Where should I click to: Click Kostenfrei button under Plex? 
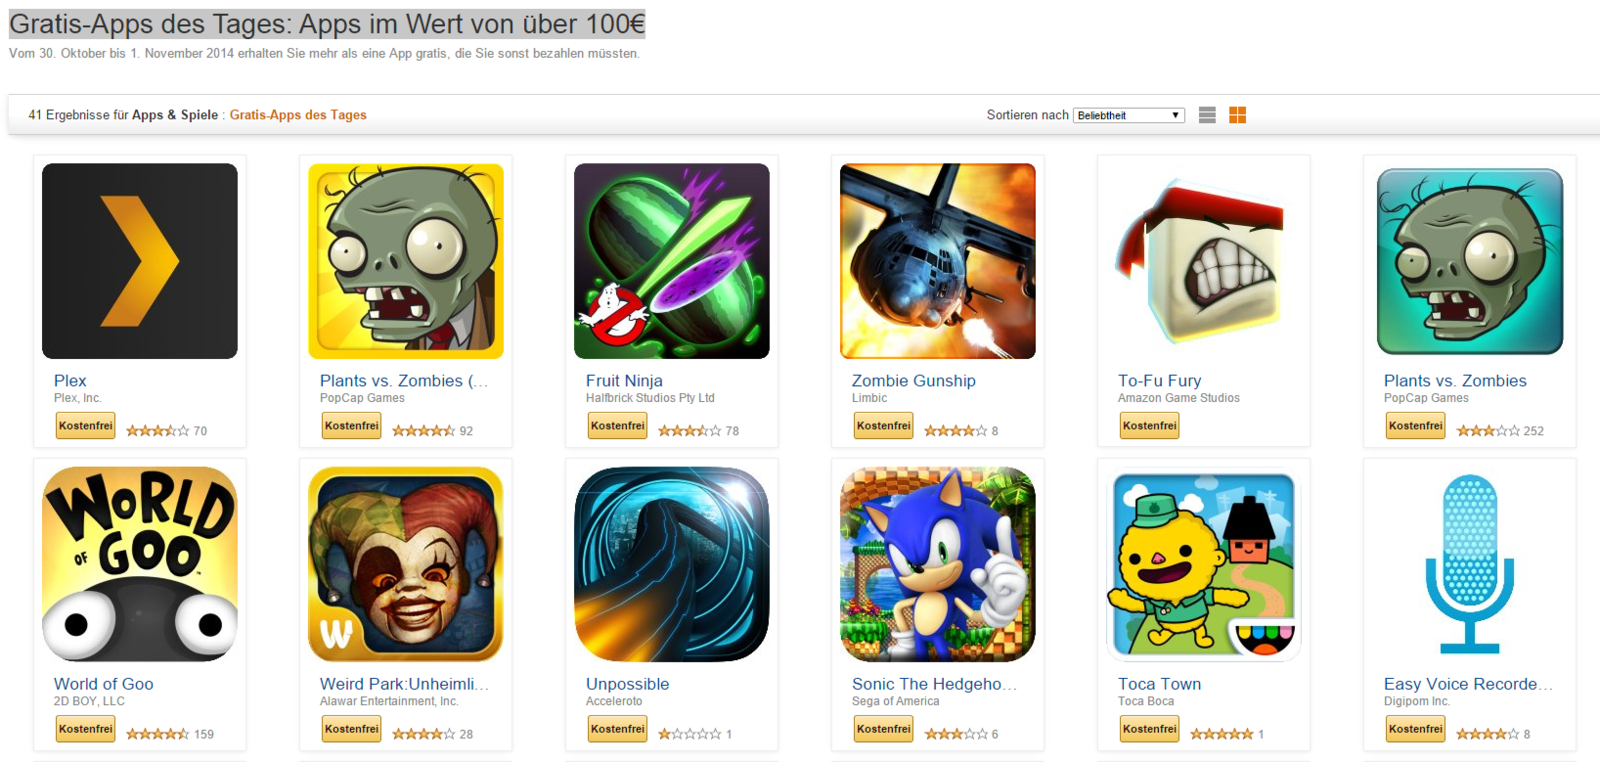(86, 426)
